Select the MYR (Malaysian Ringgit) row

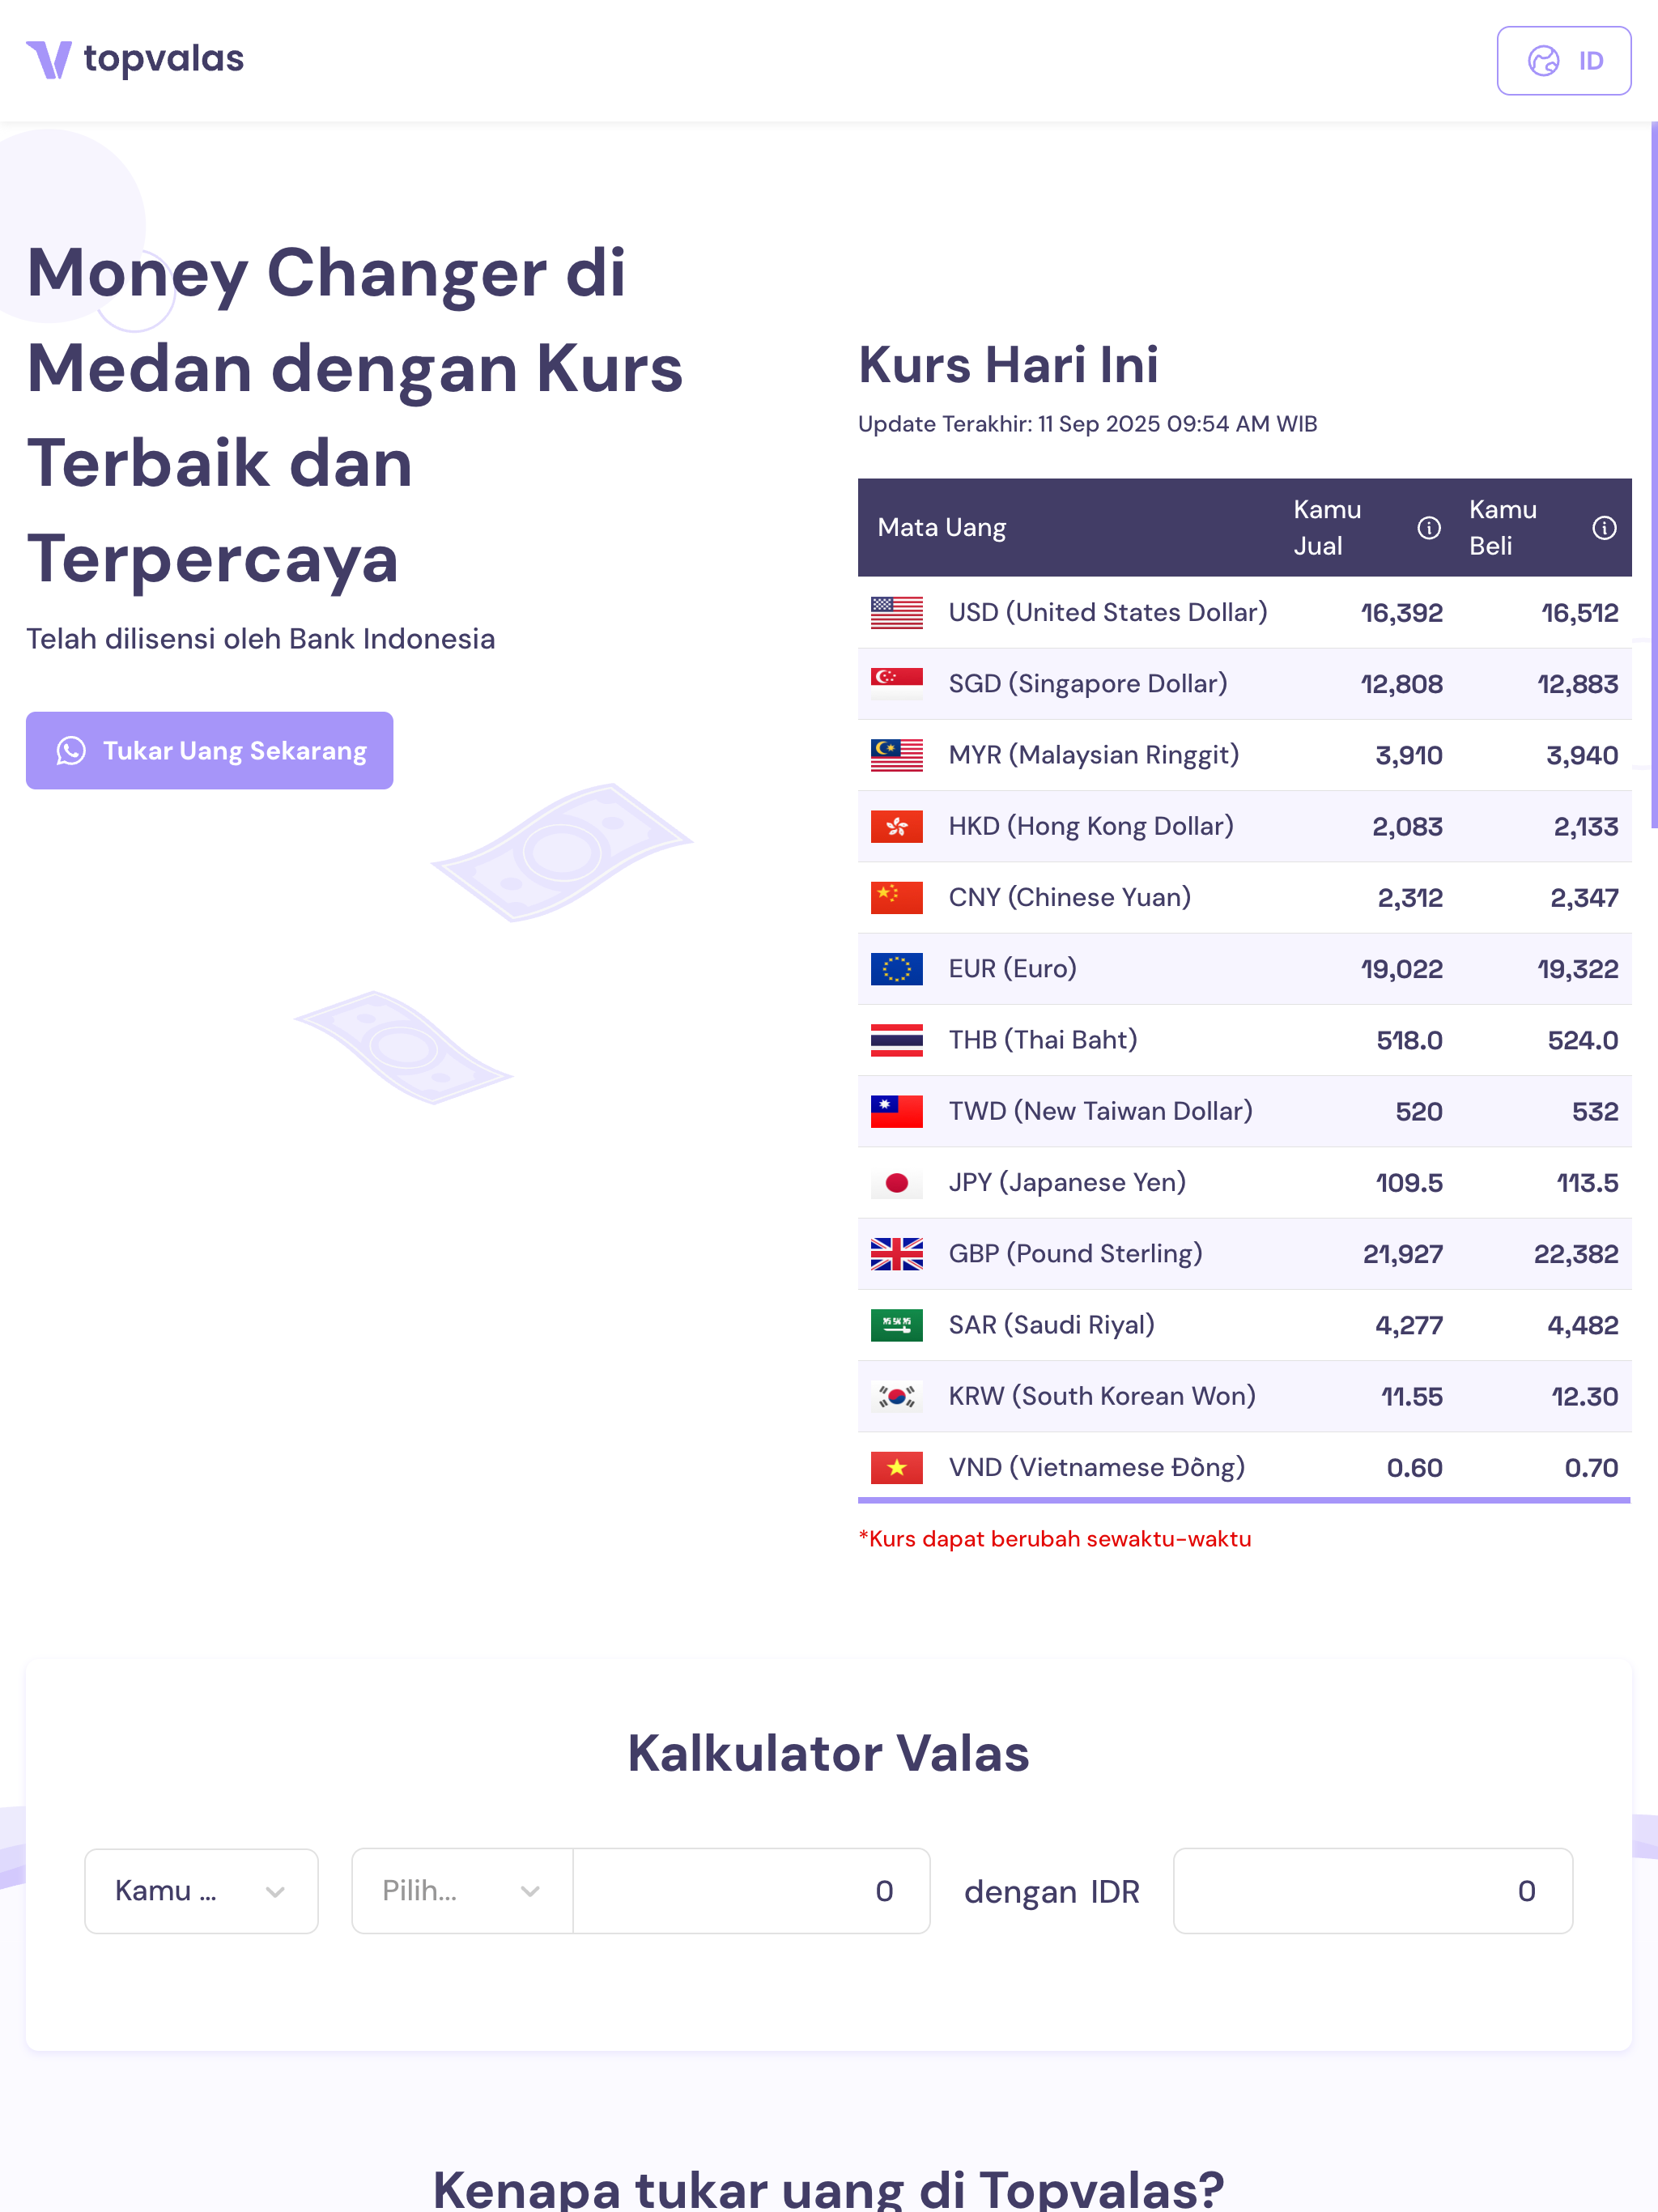coord(1093,755)
